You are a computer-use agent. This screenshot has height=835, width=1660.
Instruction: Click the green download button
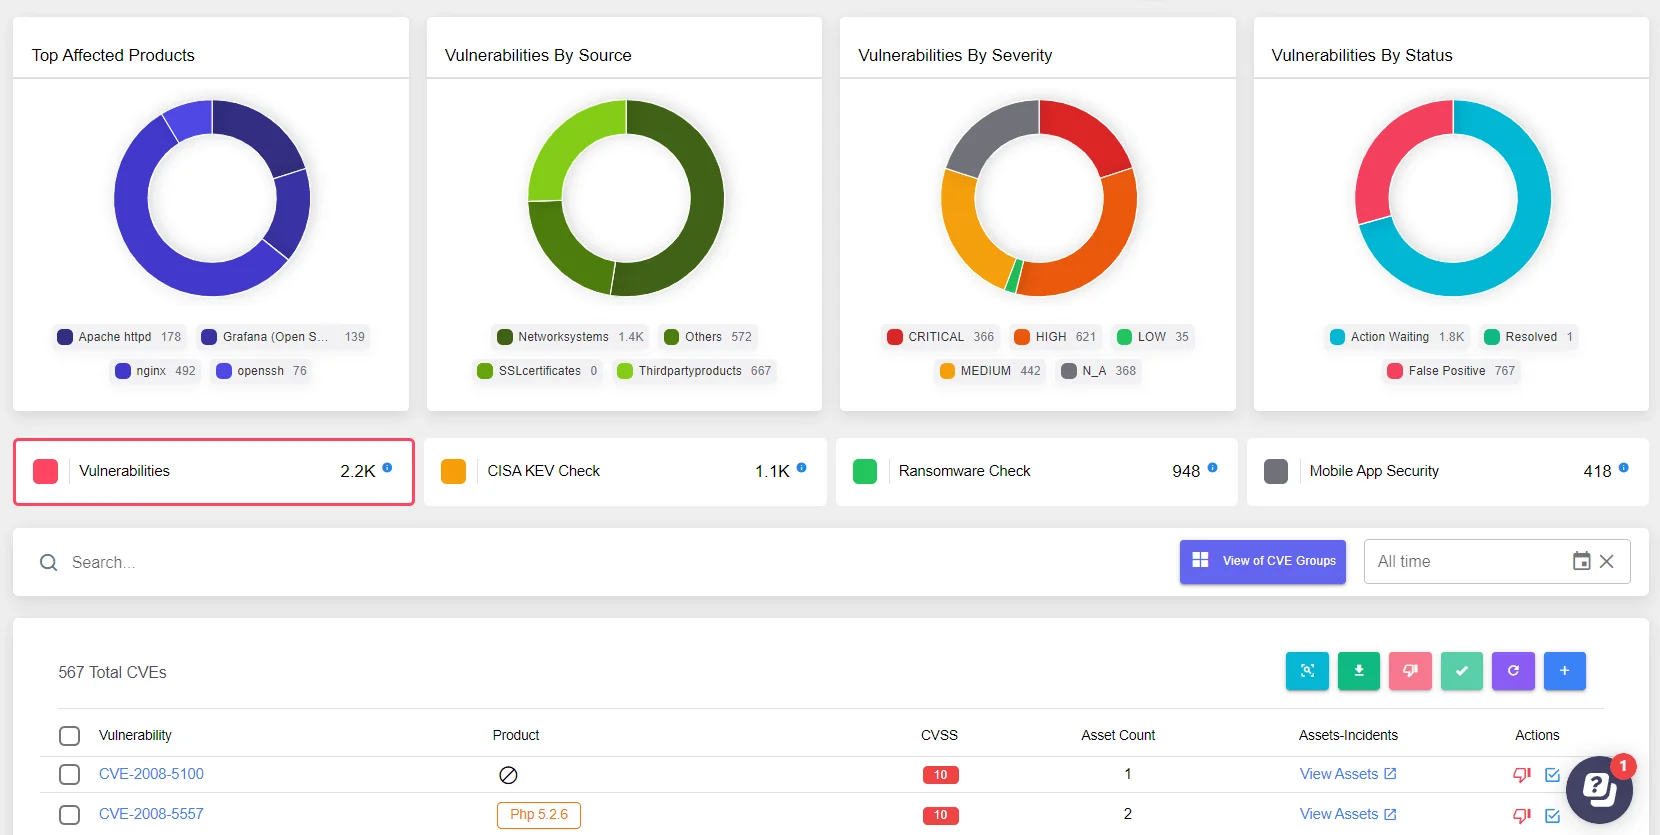(1359, 671)
